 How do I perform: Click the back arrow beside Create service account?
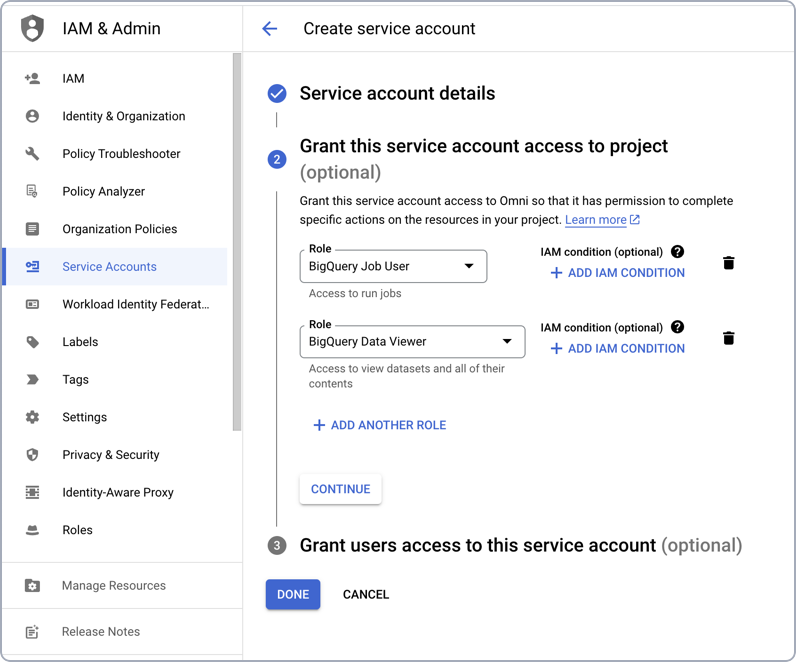click(269, 29)
